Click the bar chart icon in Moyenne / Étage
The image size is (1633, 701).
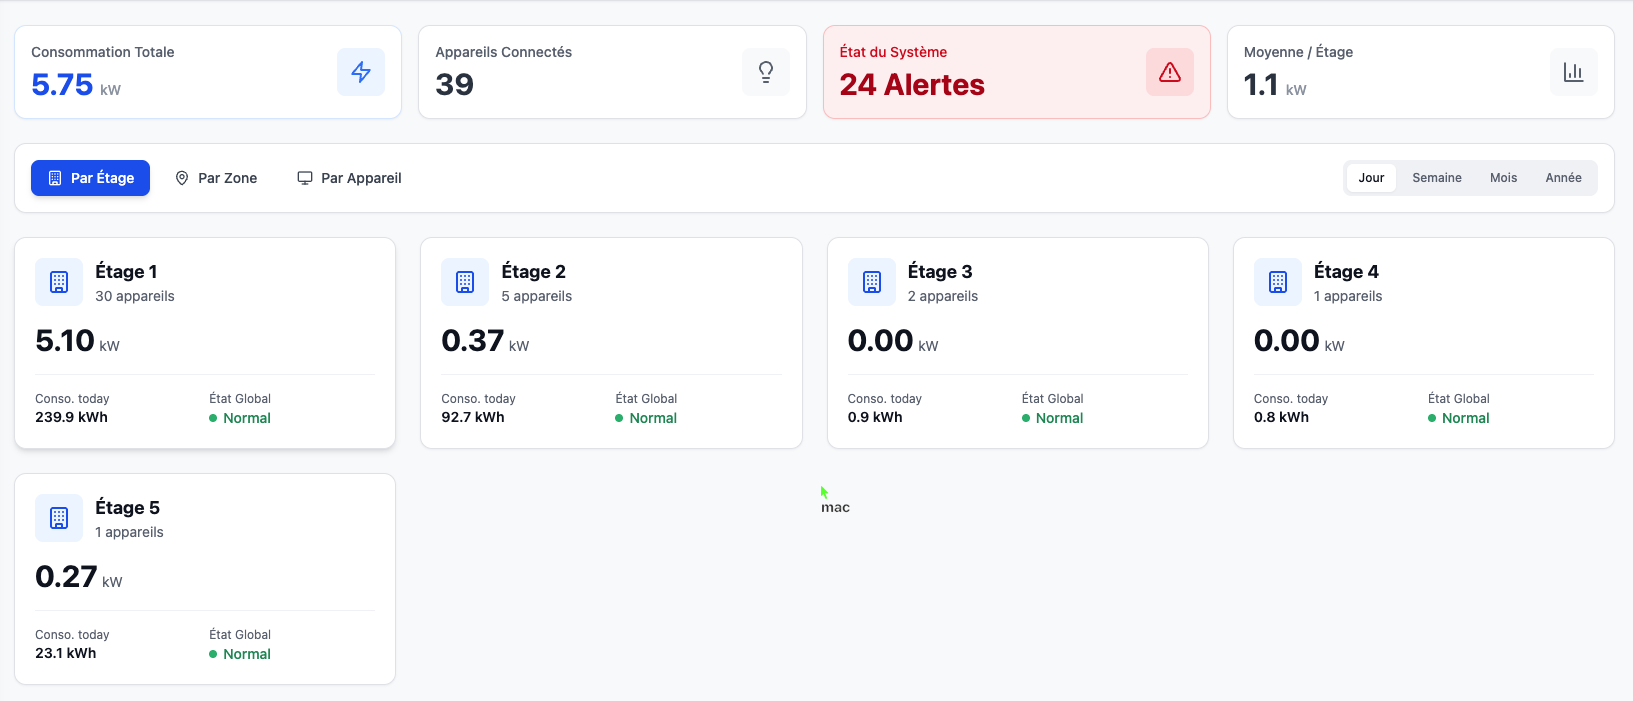pyautogui.click(x=1573, y=72)
